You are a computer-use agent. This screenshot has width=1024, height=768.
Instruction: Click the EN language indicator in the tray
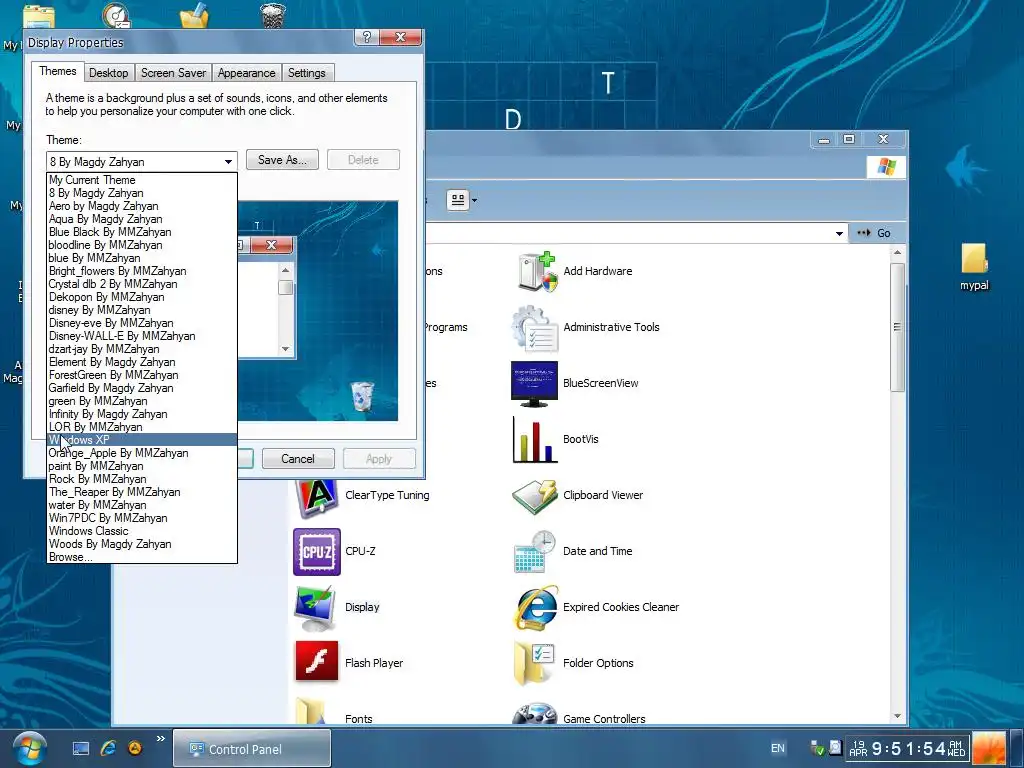point(778,748)
